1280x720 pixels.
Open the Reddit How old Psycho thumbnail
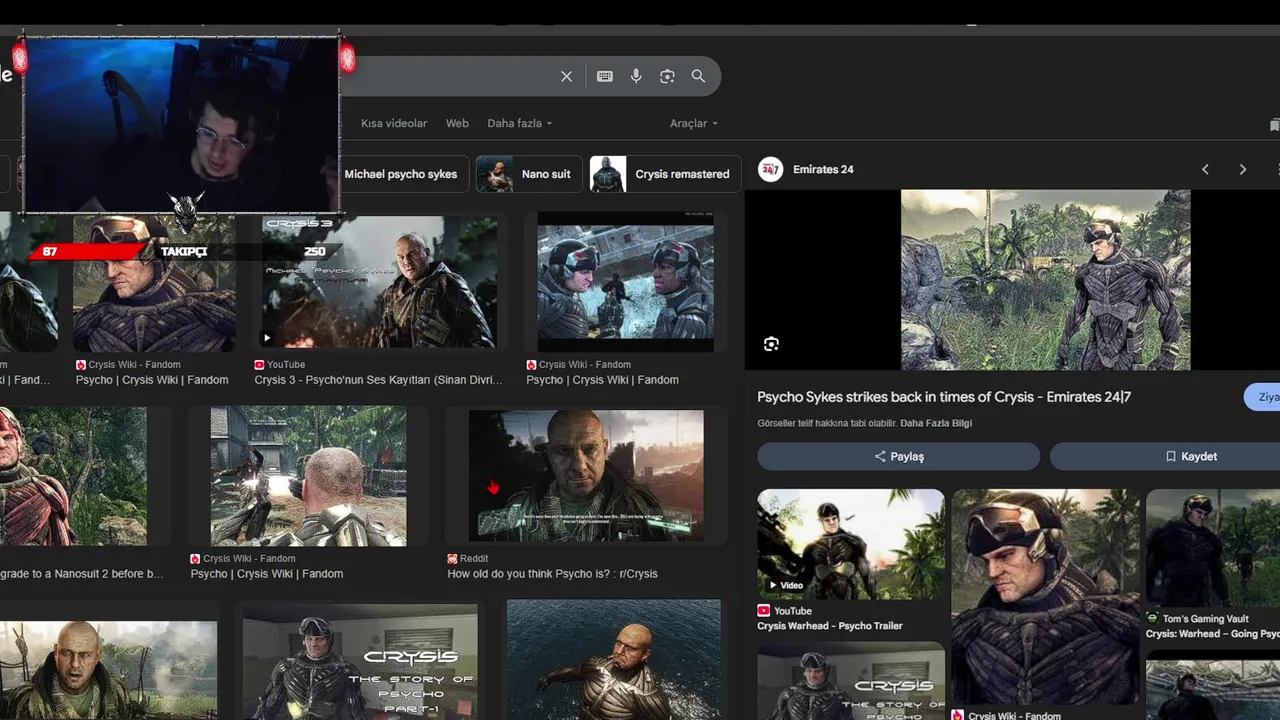click(x=586, y=475)
